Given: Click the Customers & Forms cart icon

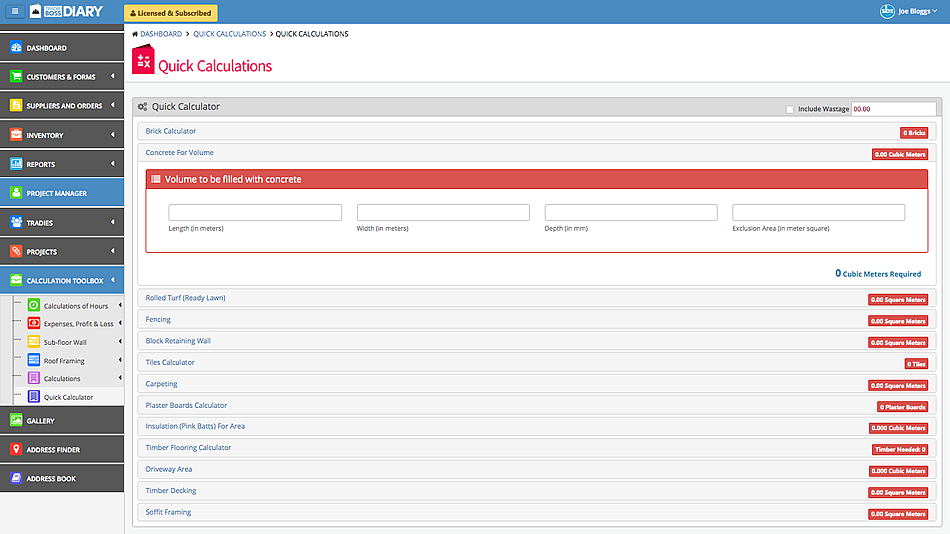Looking at the screenshot, I should (x=16, y=77).
